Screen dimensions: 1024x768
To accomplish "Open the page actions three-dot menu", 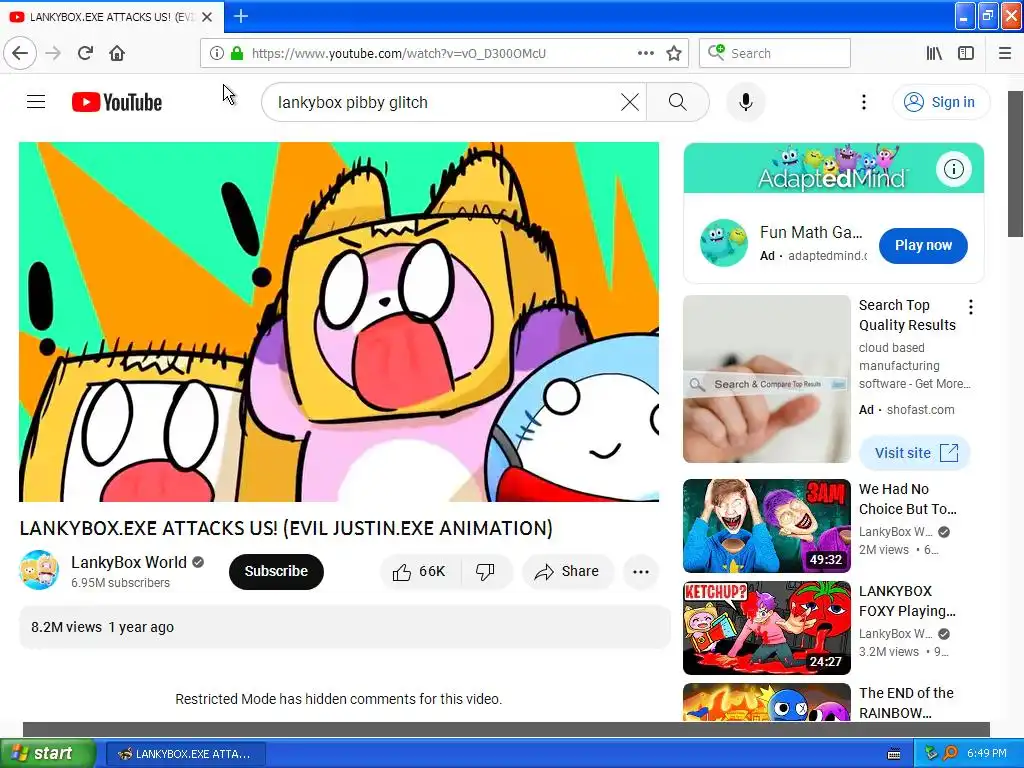I will [x=645, y=53].
